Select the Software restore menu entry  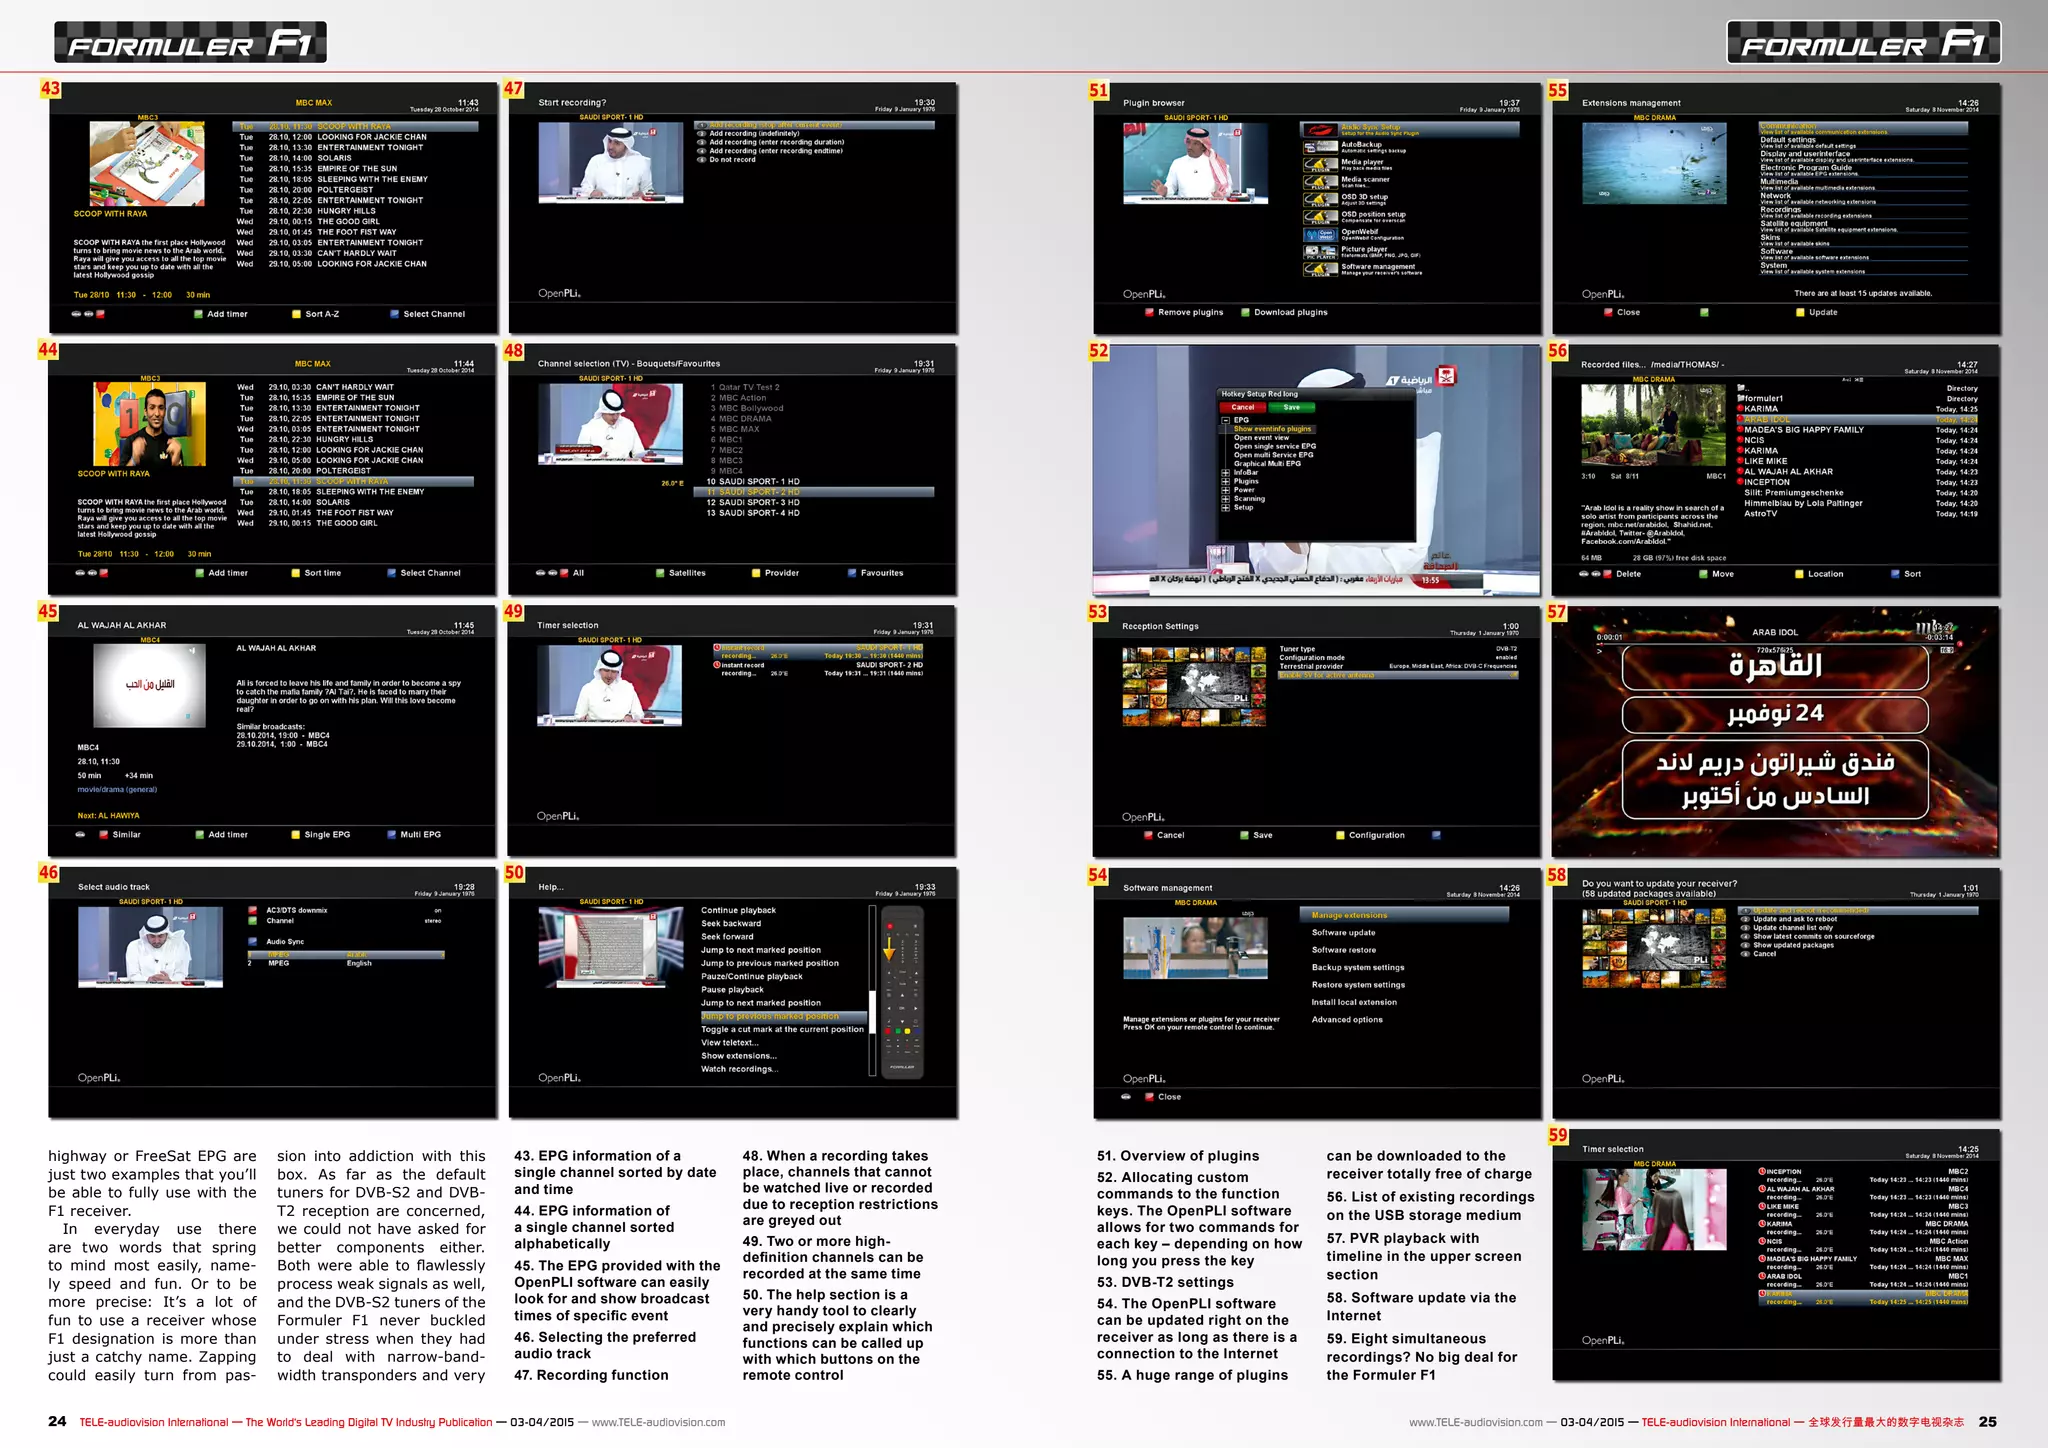[x=1343, y=950]
